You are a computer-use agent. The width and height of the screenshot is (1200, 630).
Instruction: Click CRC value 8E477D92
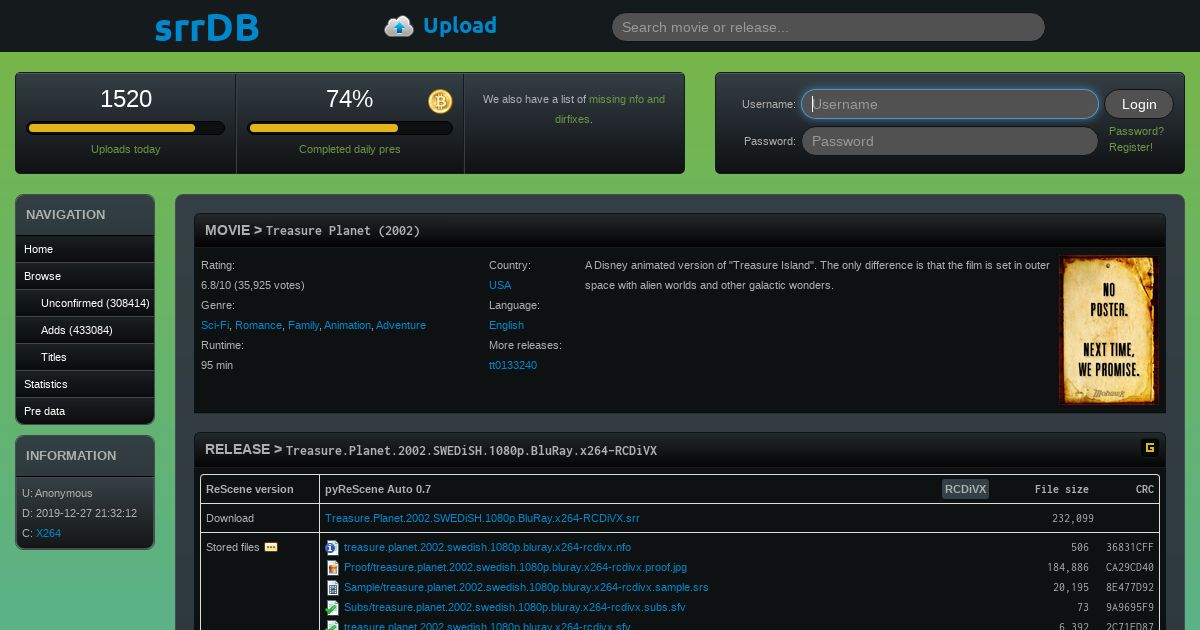[1130, 587]
